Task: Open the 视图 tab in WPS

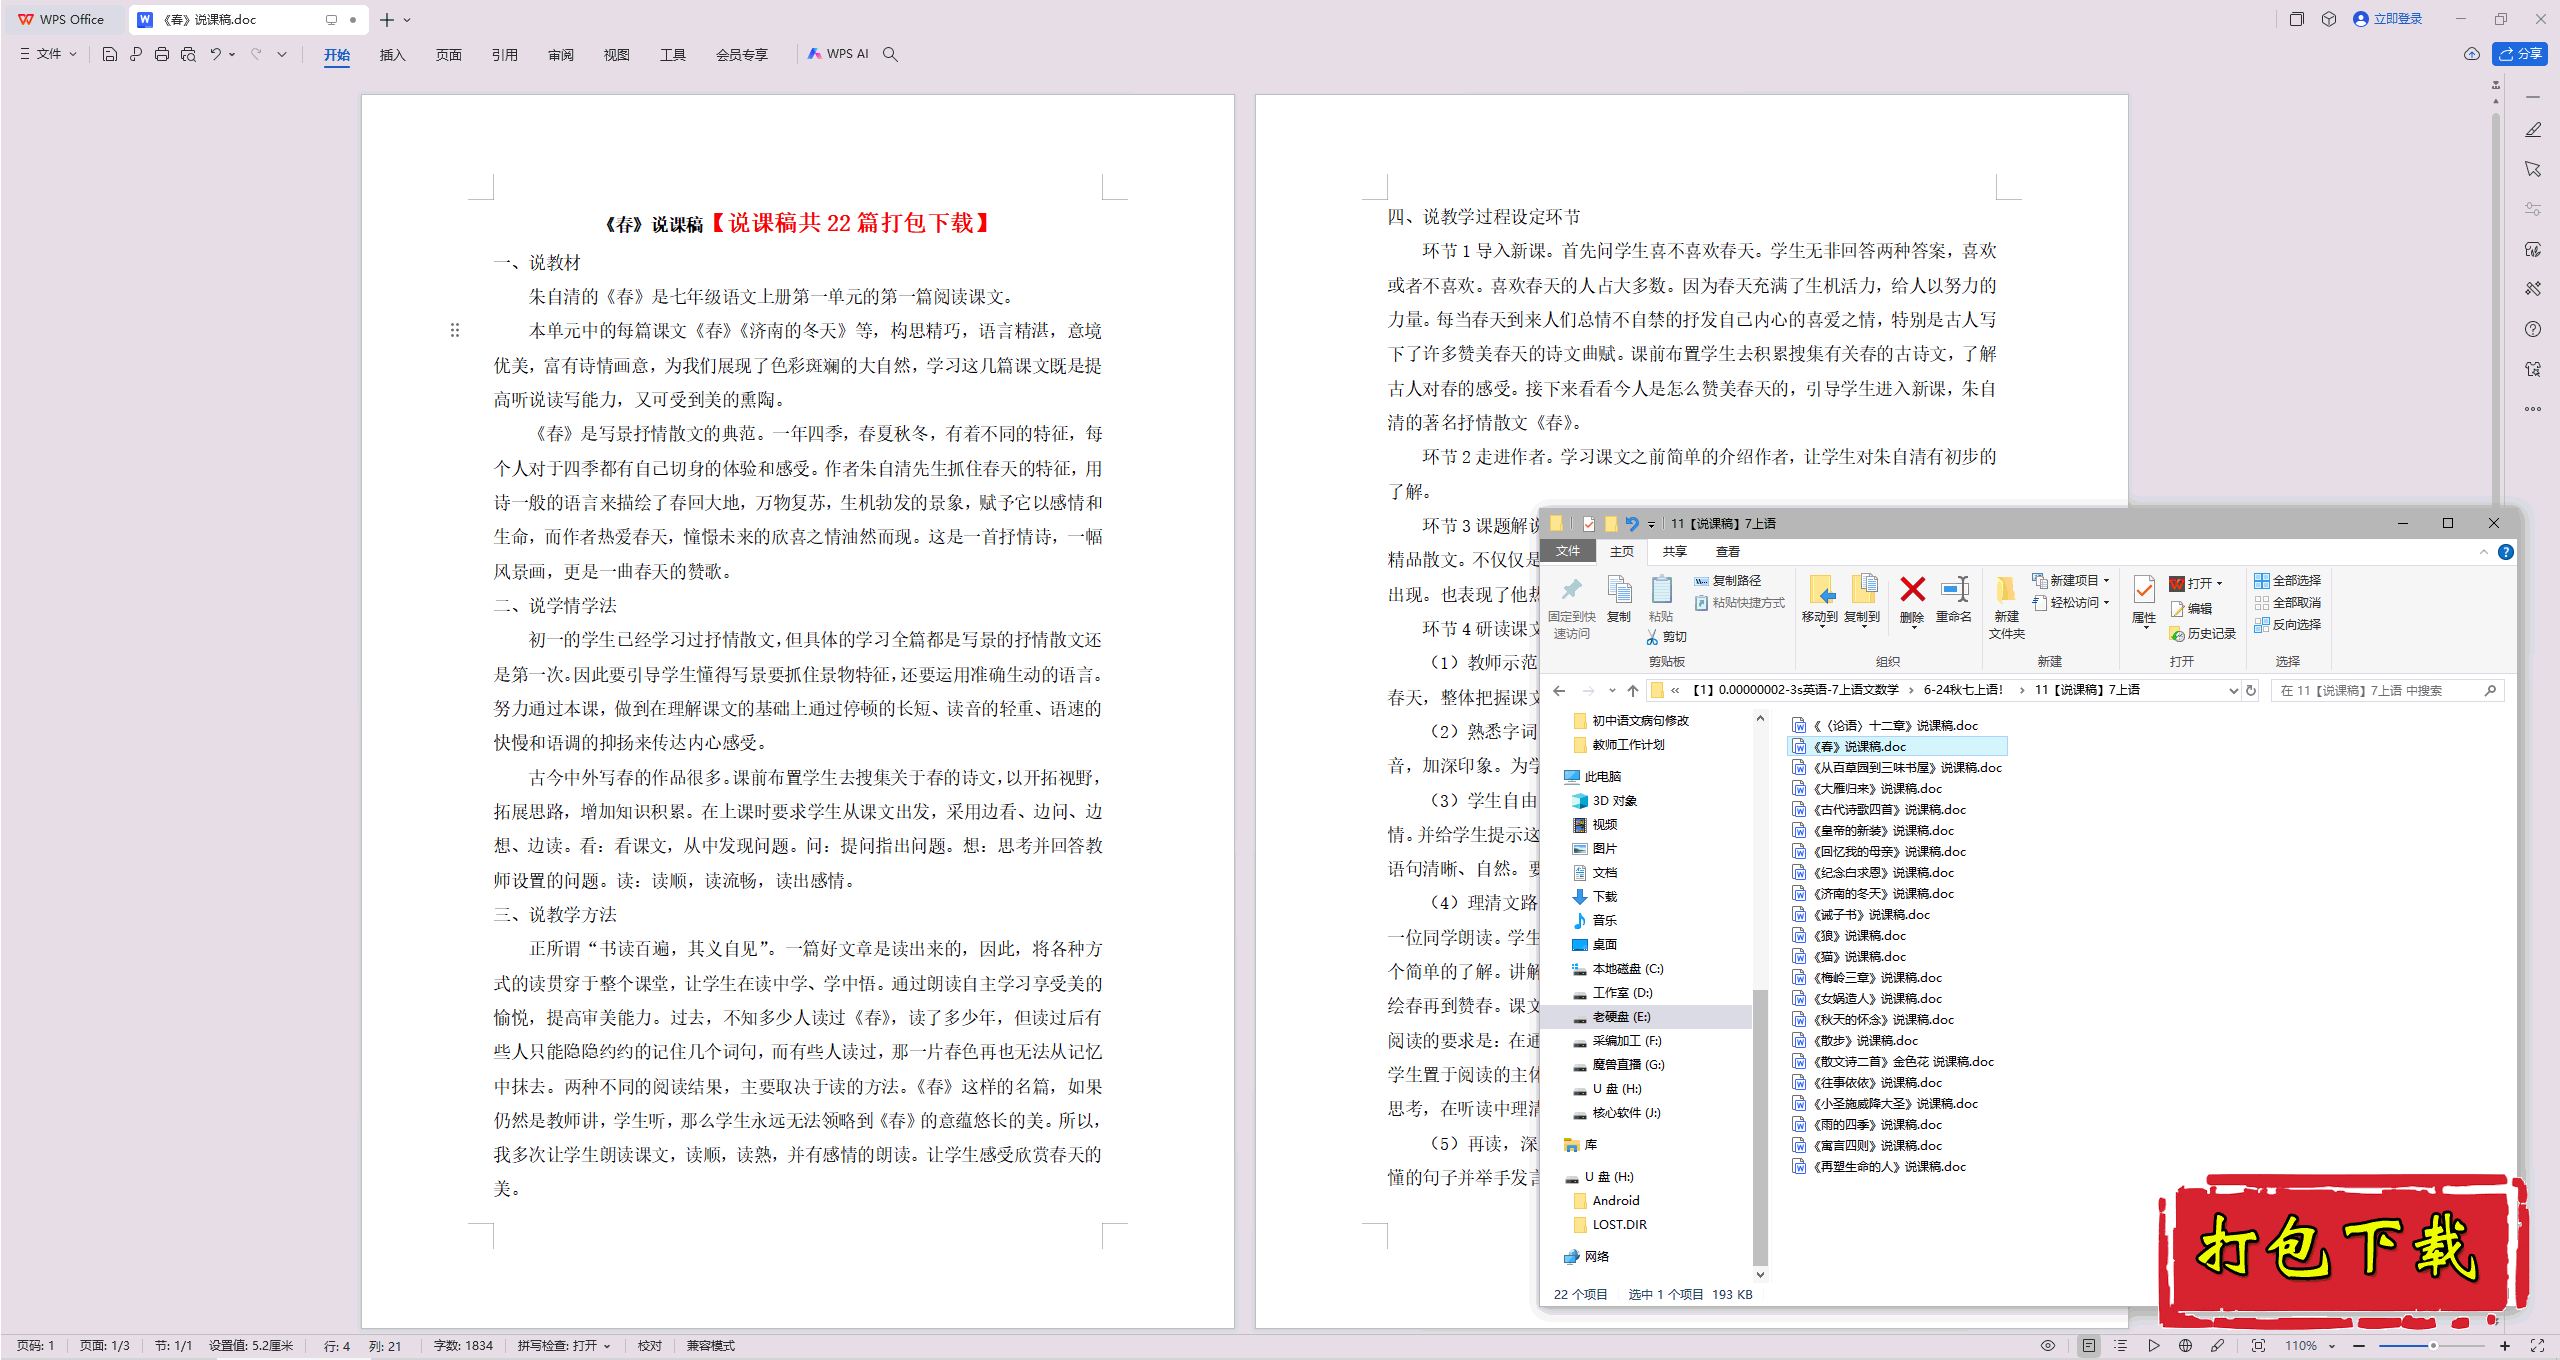Action: click(616, 55)
